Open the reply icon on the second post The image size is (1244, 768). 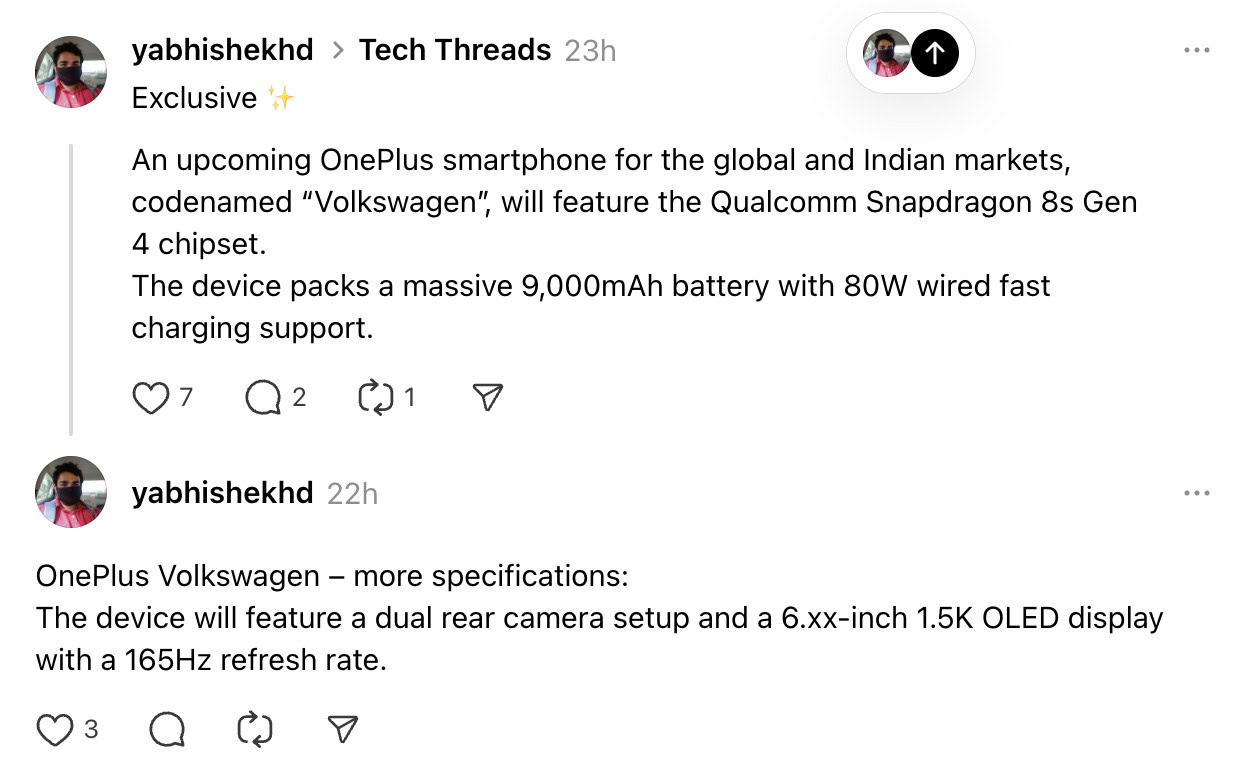tap(166, 729)
